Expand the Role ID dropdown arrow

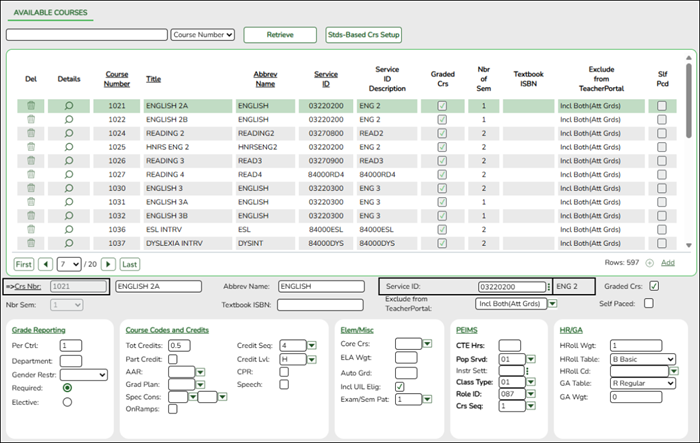click(x=531, y=394)
